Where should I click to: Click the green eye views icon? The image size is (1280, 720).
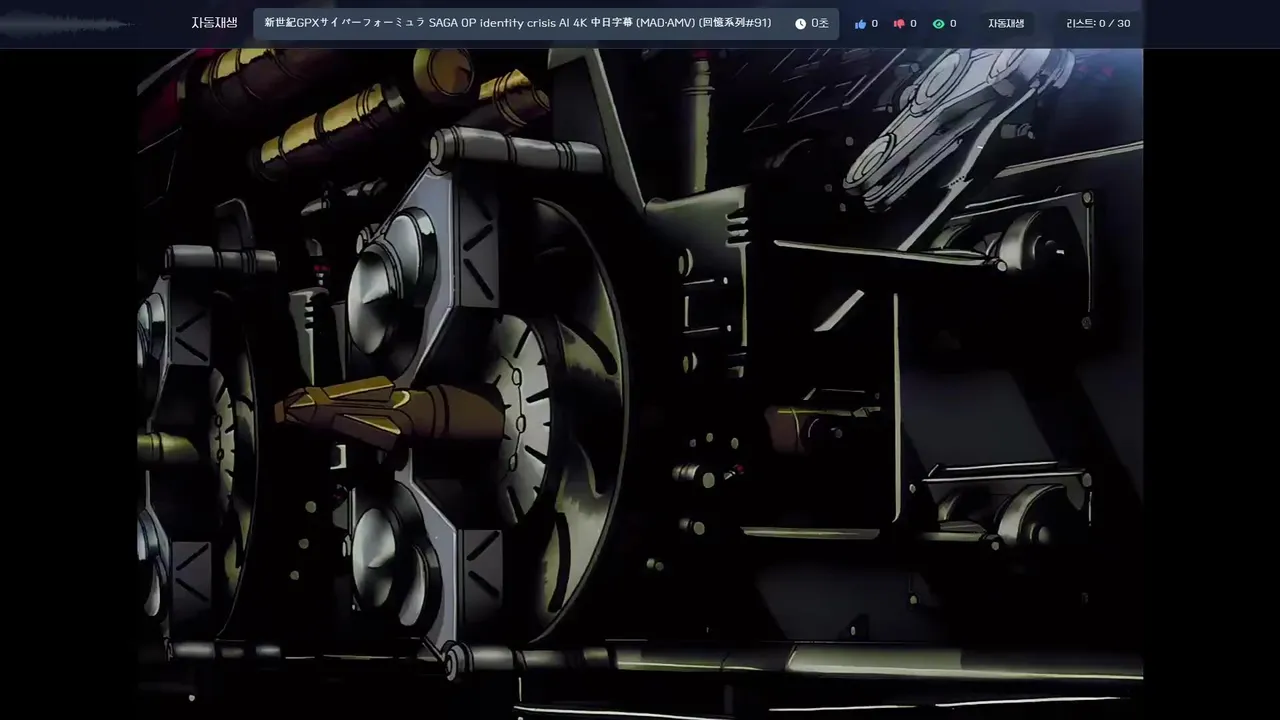(938, 24)
